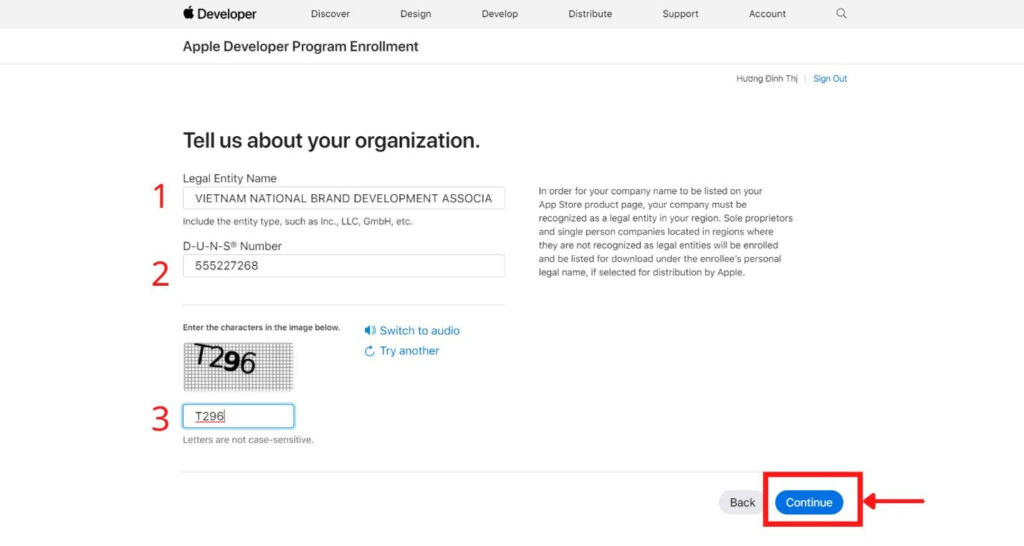Open the Design menu

coord(415,14)
